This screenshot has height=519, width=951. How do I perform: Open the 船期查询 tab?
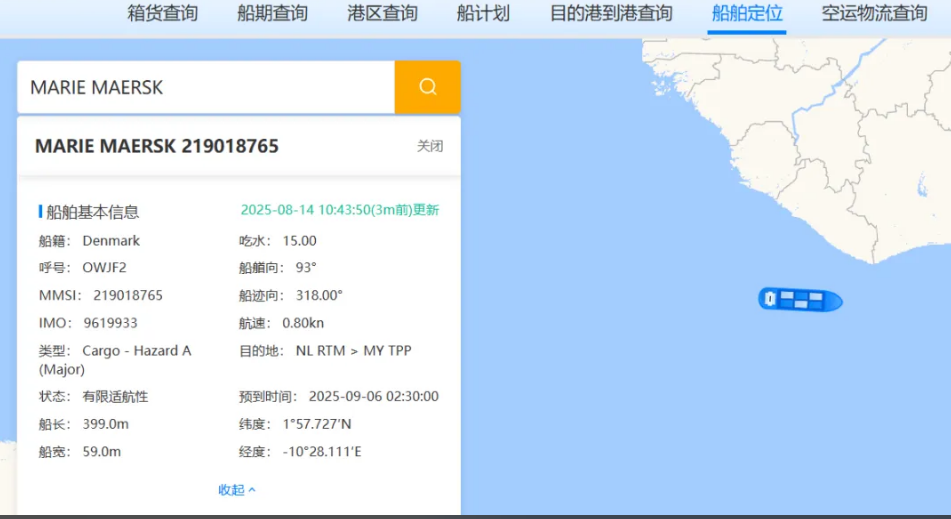tap(272, 13)
